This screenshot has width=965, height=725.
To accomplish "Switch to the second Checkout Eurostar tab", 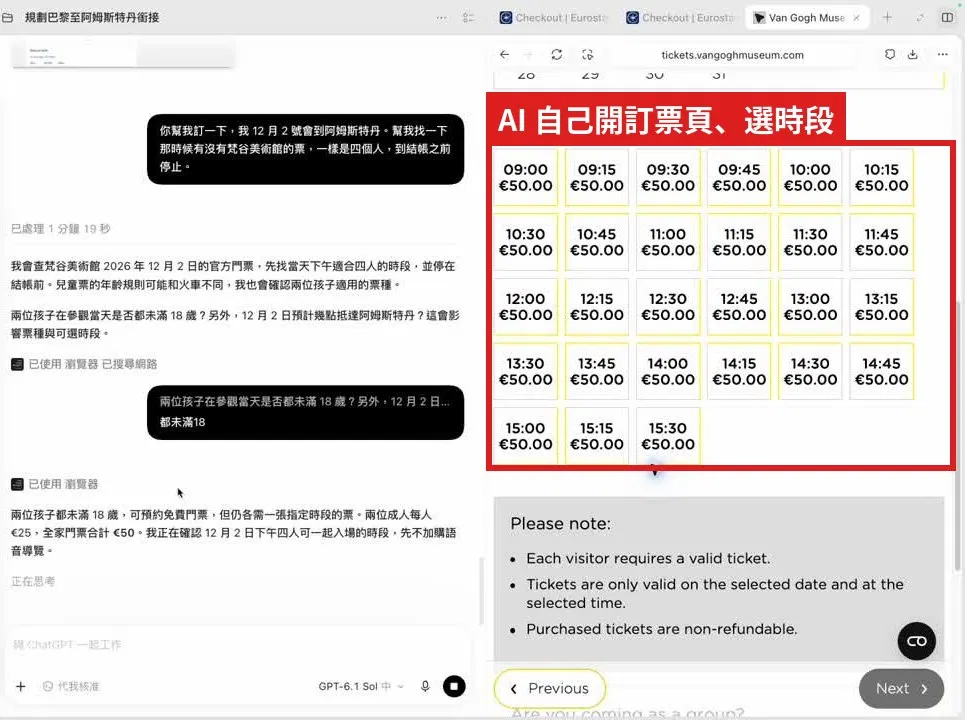I will 681,18.
